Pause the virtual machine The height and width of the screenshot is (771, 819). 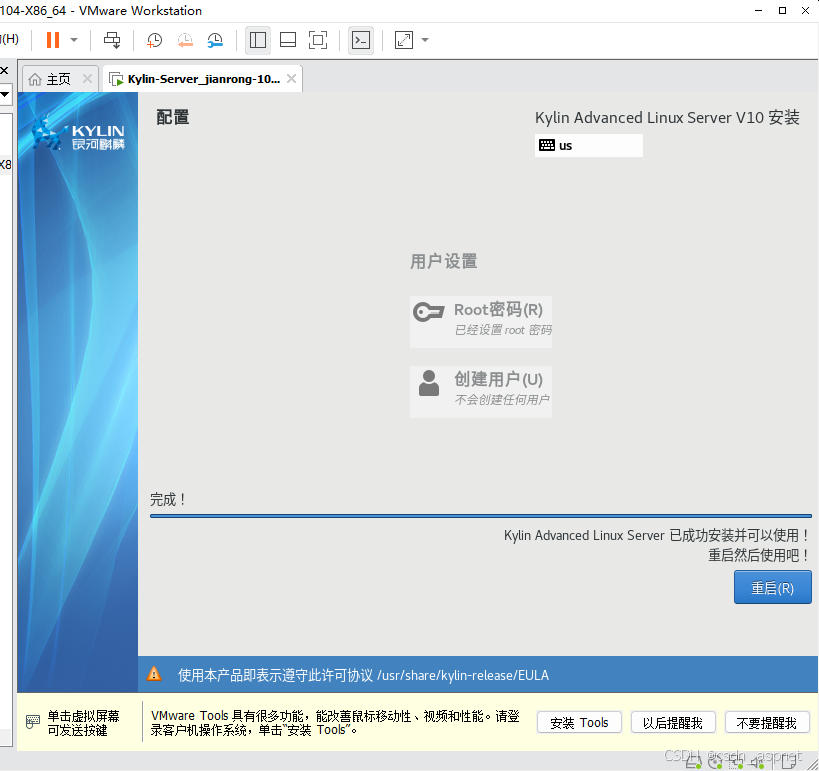coord(53,40)
